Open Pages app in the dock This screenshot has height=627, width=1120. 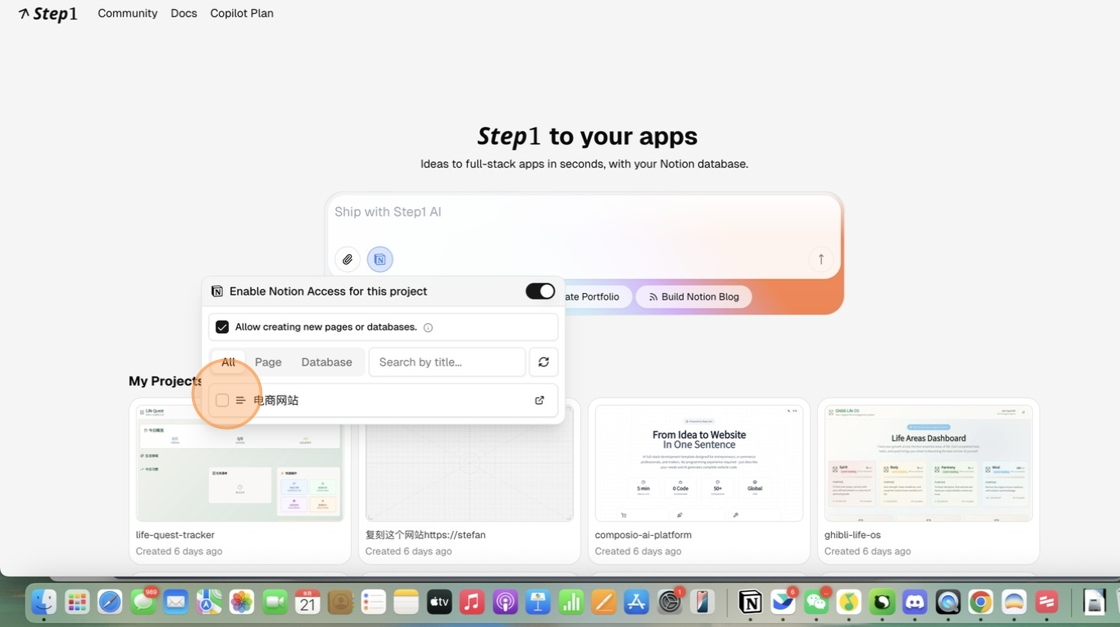point(604,602)
